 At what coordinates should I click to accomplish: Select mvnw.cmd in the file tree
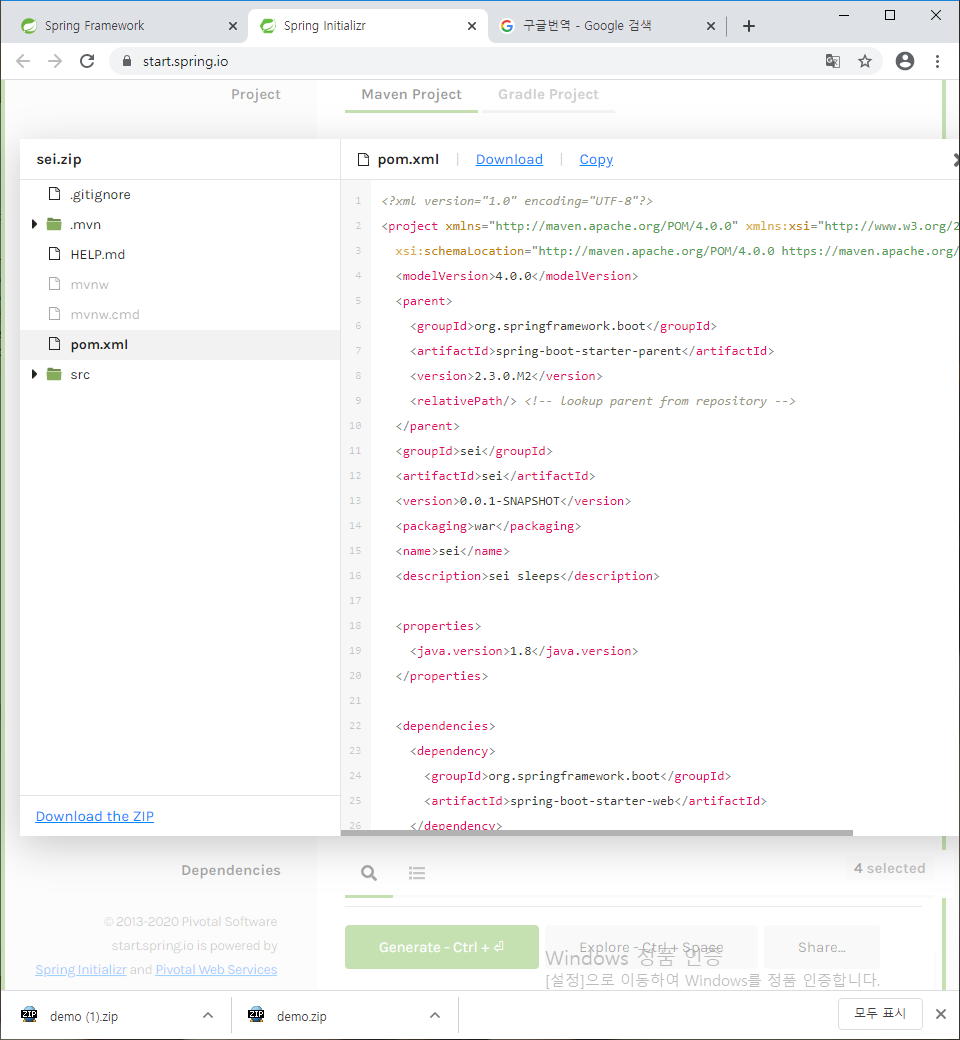(x=180, y=314)
